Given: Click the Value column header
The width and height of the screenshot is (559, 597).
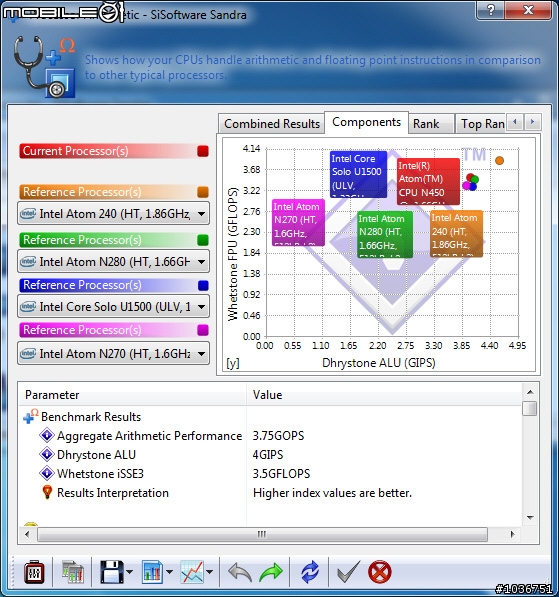Looking at the screenshot, I should (384, 395).
